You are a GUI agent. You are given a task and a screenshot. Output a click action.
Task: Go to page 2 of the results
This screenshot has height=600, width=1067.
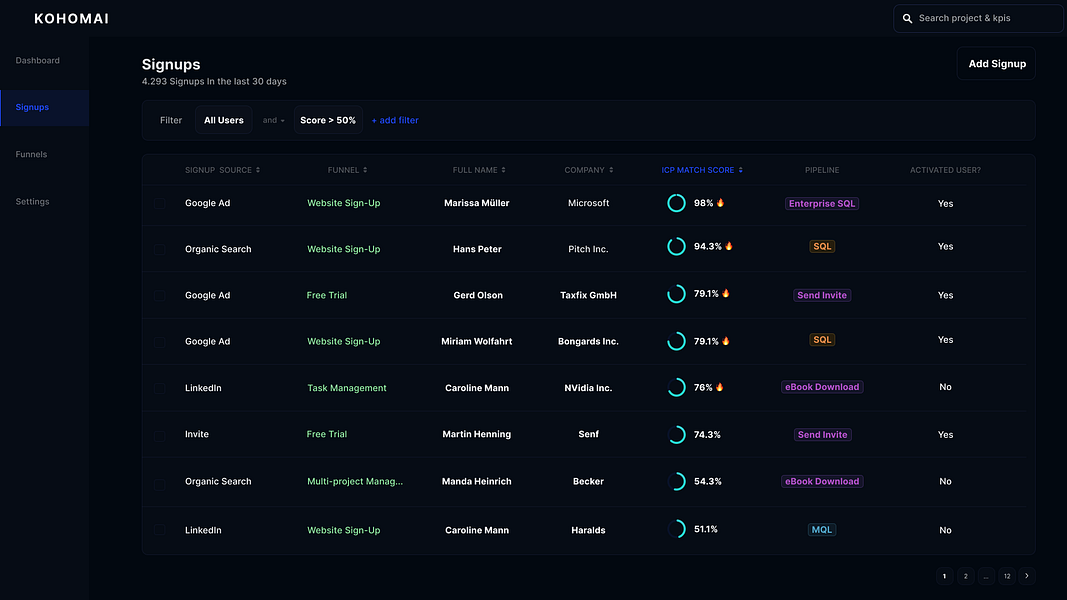coord(965,576)
